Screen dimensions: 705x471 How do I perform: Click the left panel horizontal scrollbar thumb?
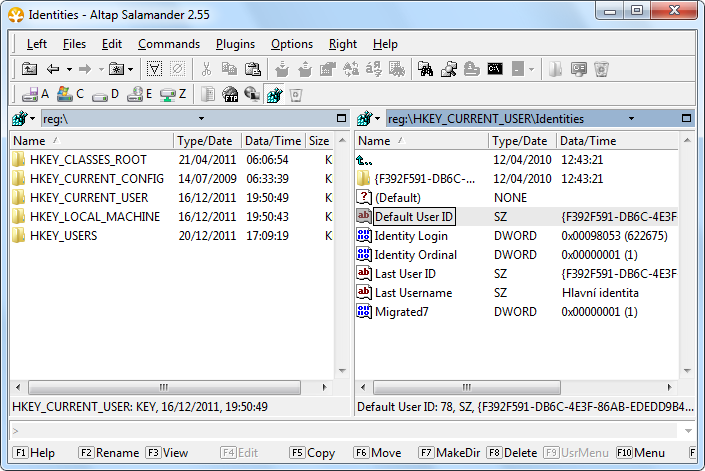(x=164, y=387)
